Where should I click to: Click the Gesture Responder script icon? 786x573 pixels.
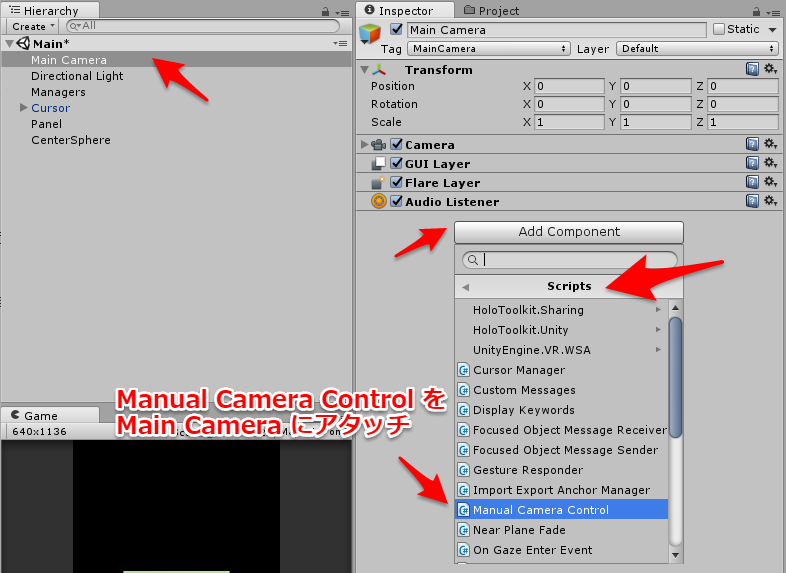pos(464,470)
